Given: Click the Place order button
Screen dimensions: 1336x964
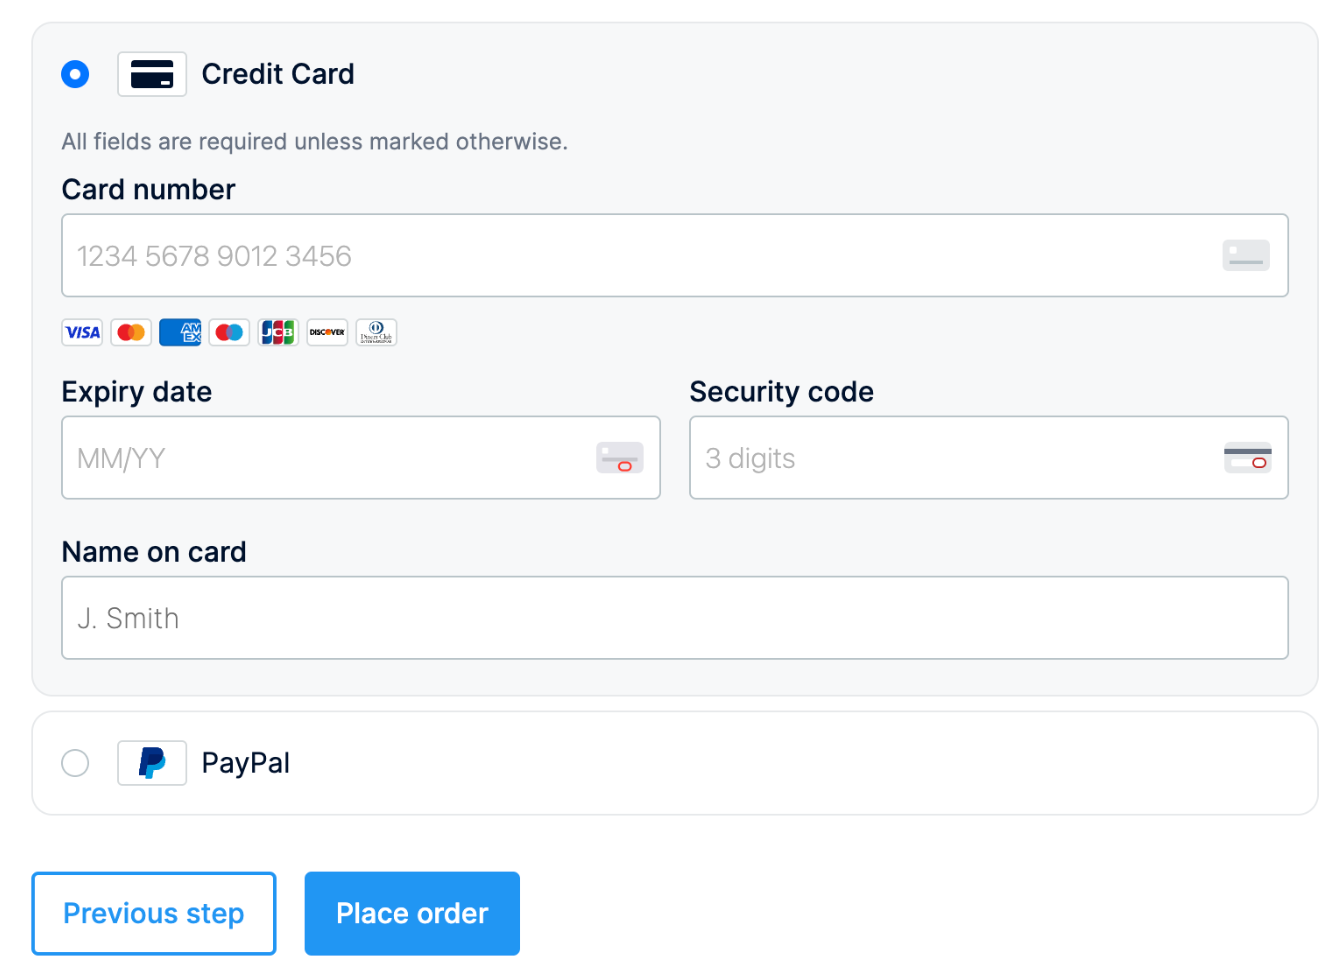Looking at the screenshot, I should (x=412, y=913).
